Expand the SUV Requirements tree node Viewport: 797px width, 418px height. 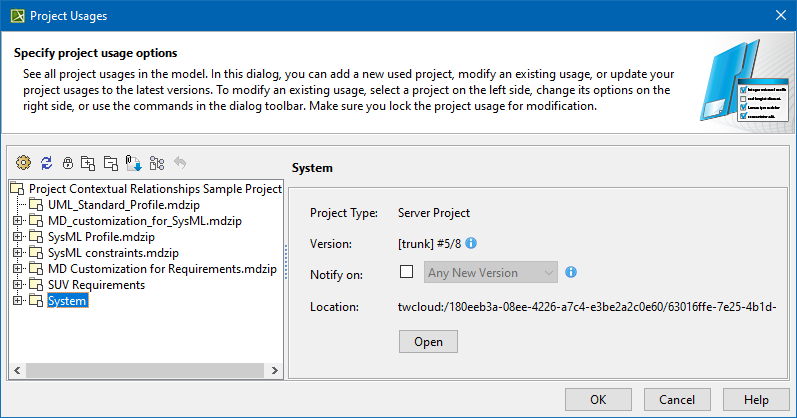point(17,285)
